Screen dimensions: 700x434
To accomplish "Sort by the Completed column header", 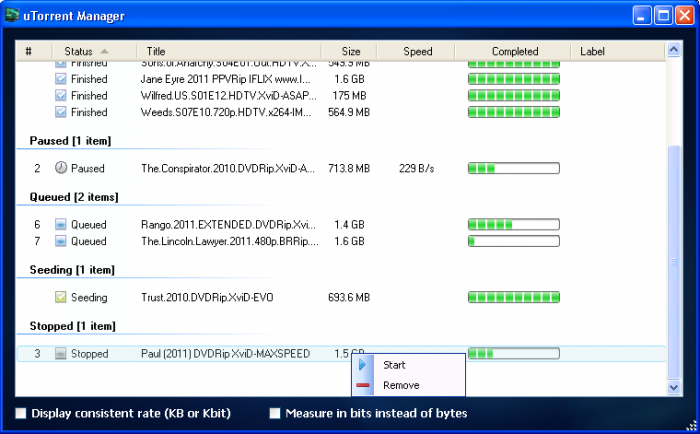I will [513, 51].
